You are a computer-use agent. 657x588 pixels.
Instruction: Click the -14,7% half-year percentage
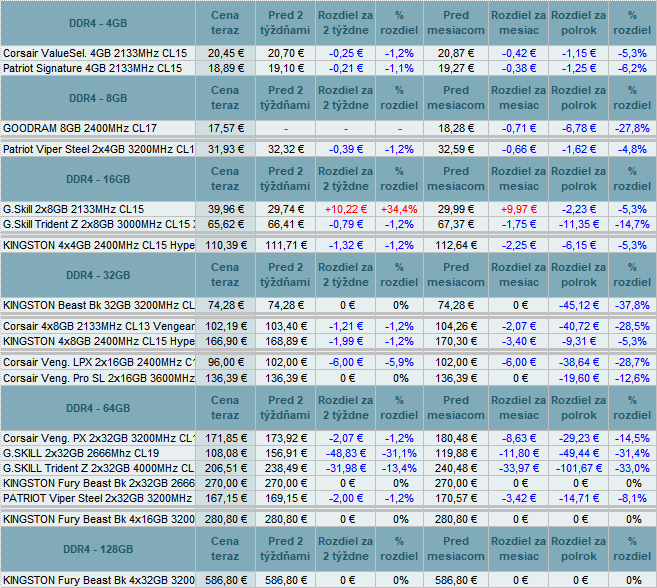632,224
